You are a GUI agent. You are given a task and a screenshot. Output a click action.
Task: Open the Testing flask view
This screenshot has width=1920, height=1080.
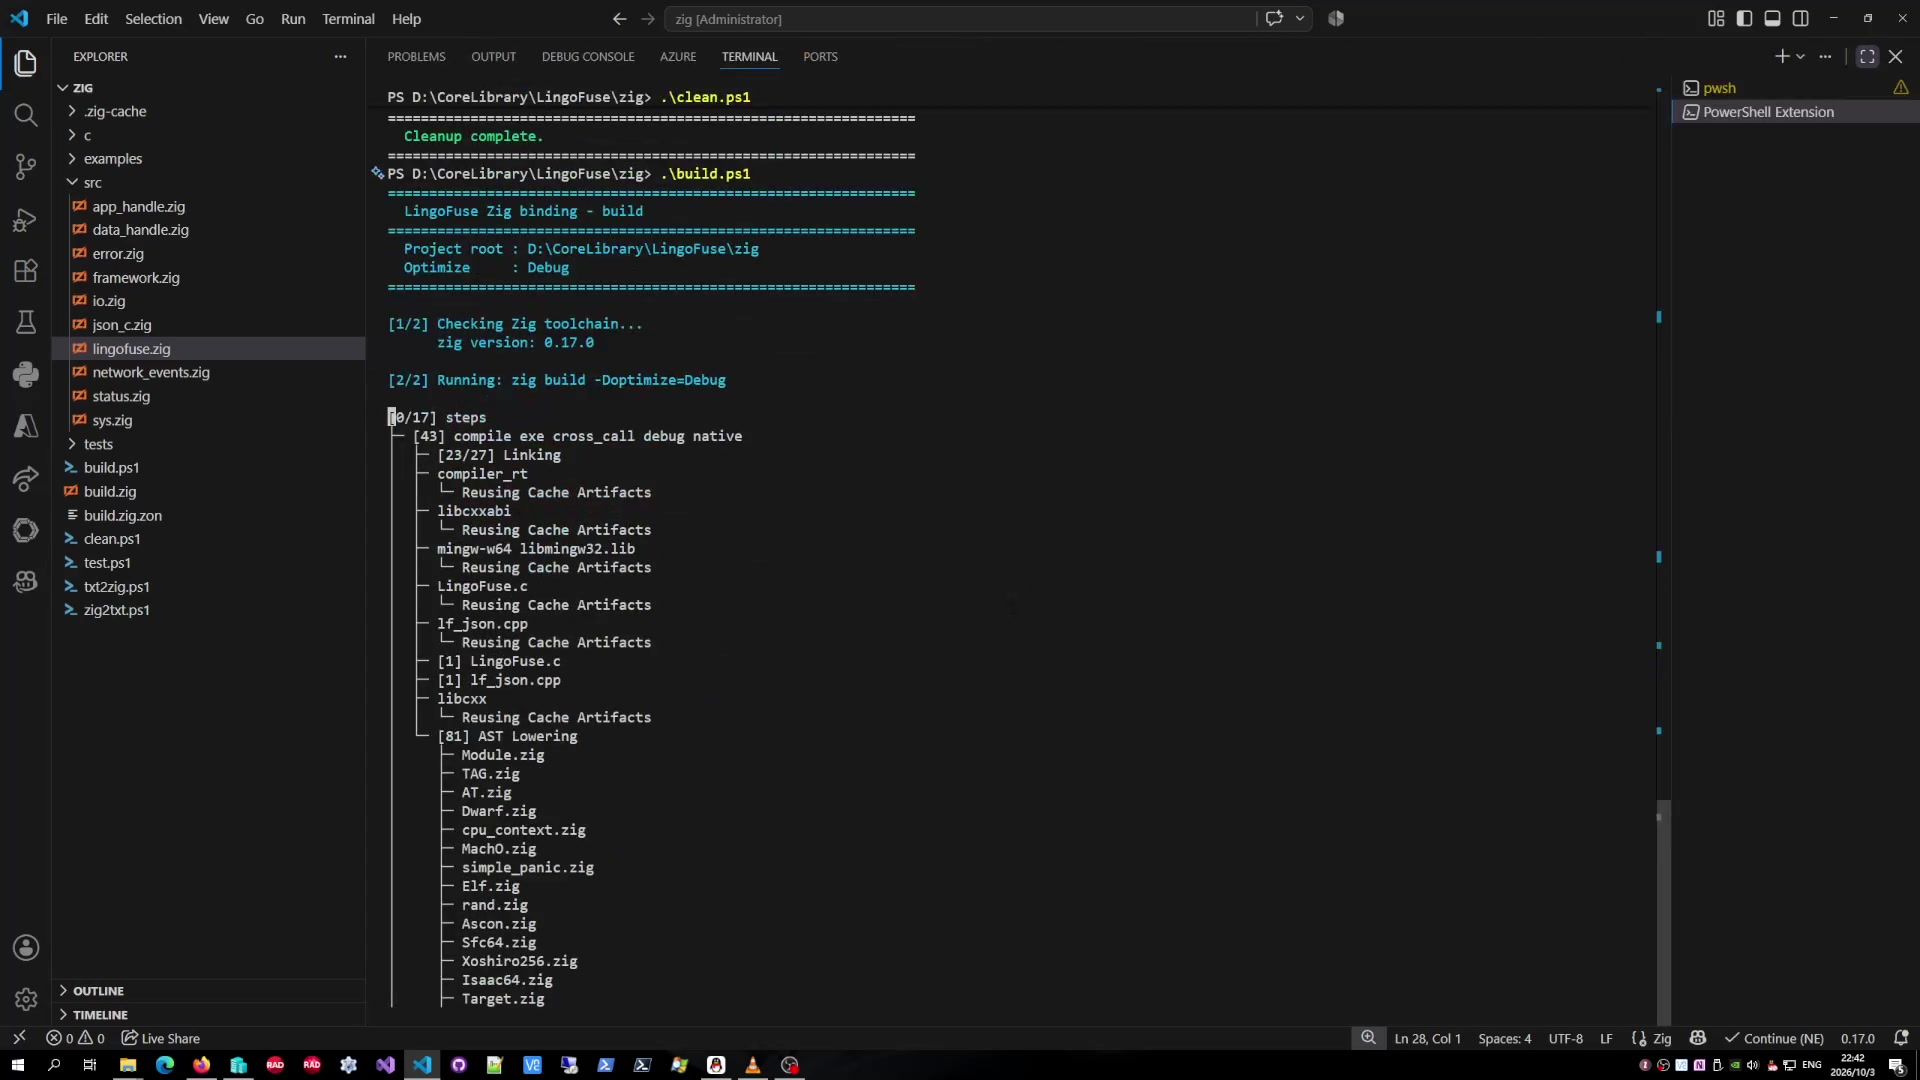click(26, 323)
